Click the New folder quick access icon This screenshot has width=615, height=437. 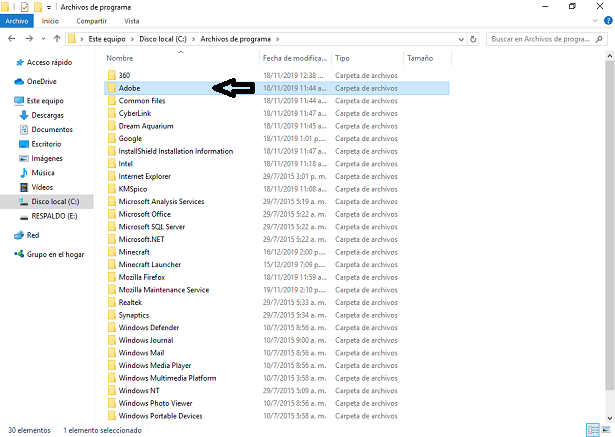click(x=38, y=7)
